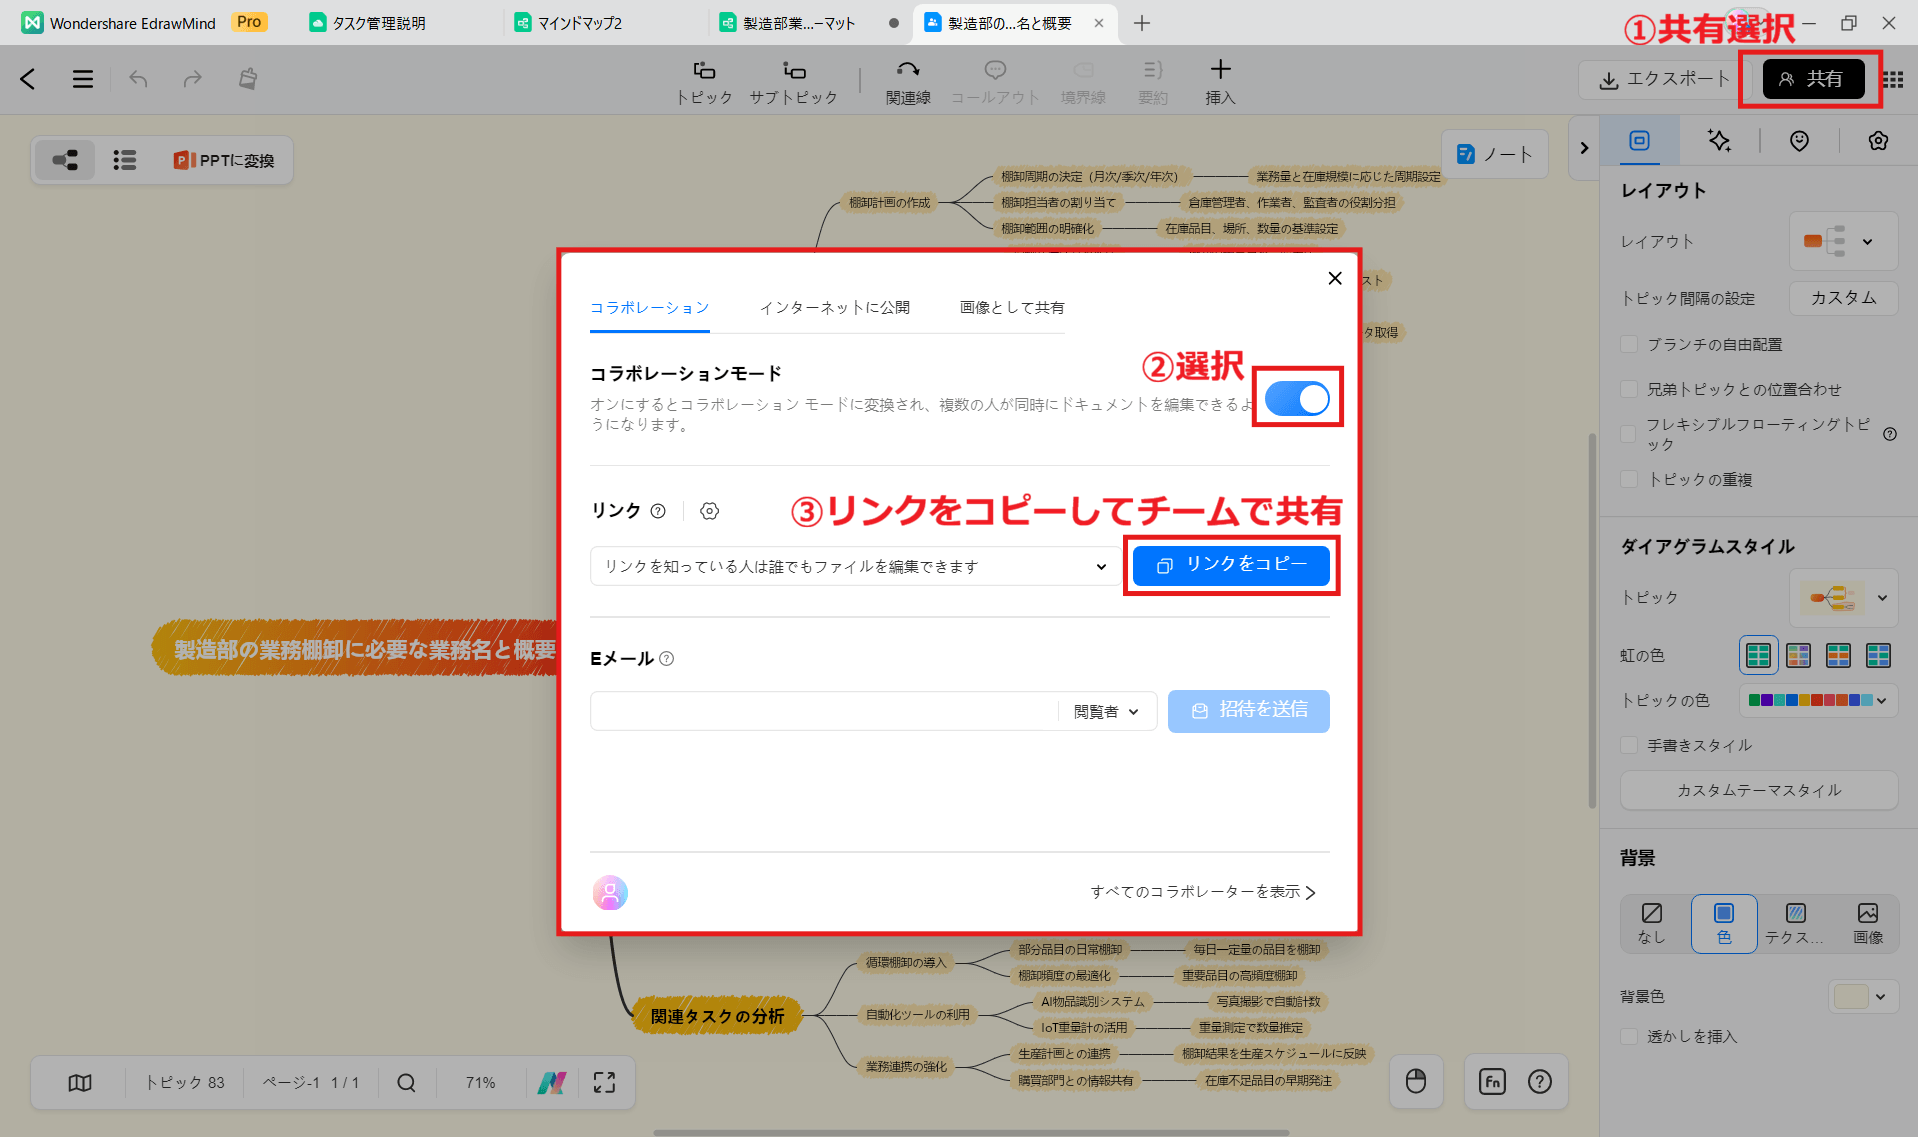
Task: Click the collaborator avatar icon
Action: pos(610,892)
